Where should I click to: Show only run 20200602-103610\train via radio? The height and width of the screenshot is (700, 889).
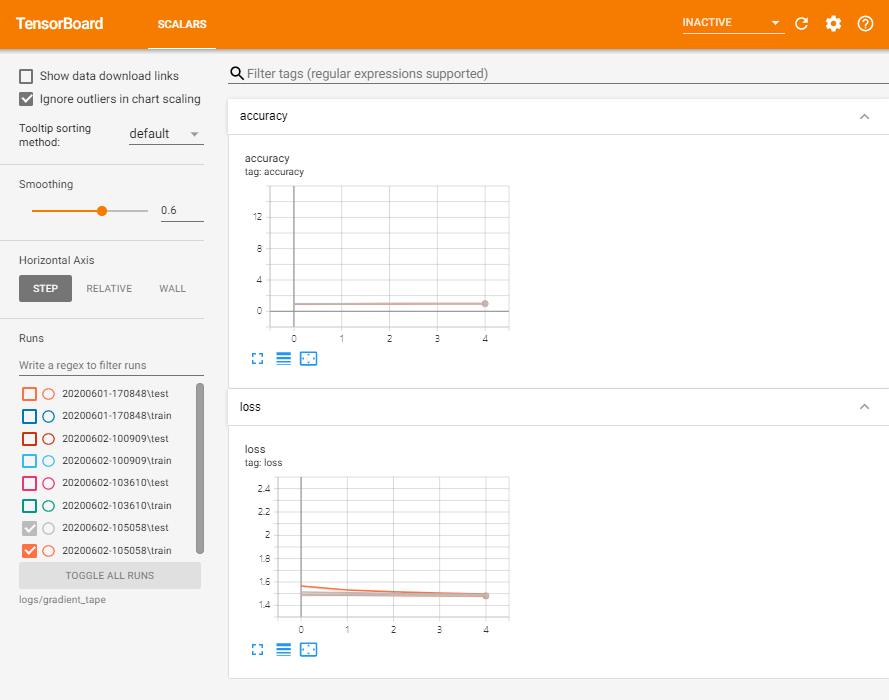(49, 506)
